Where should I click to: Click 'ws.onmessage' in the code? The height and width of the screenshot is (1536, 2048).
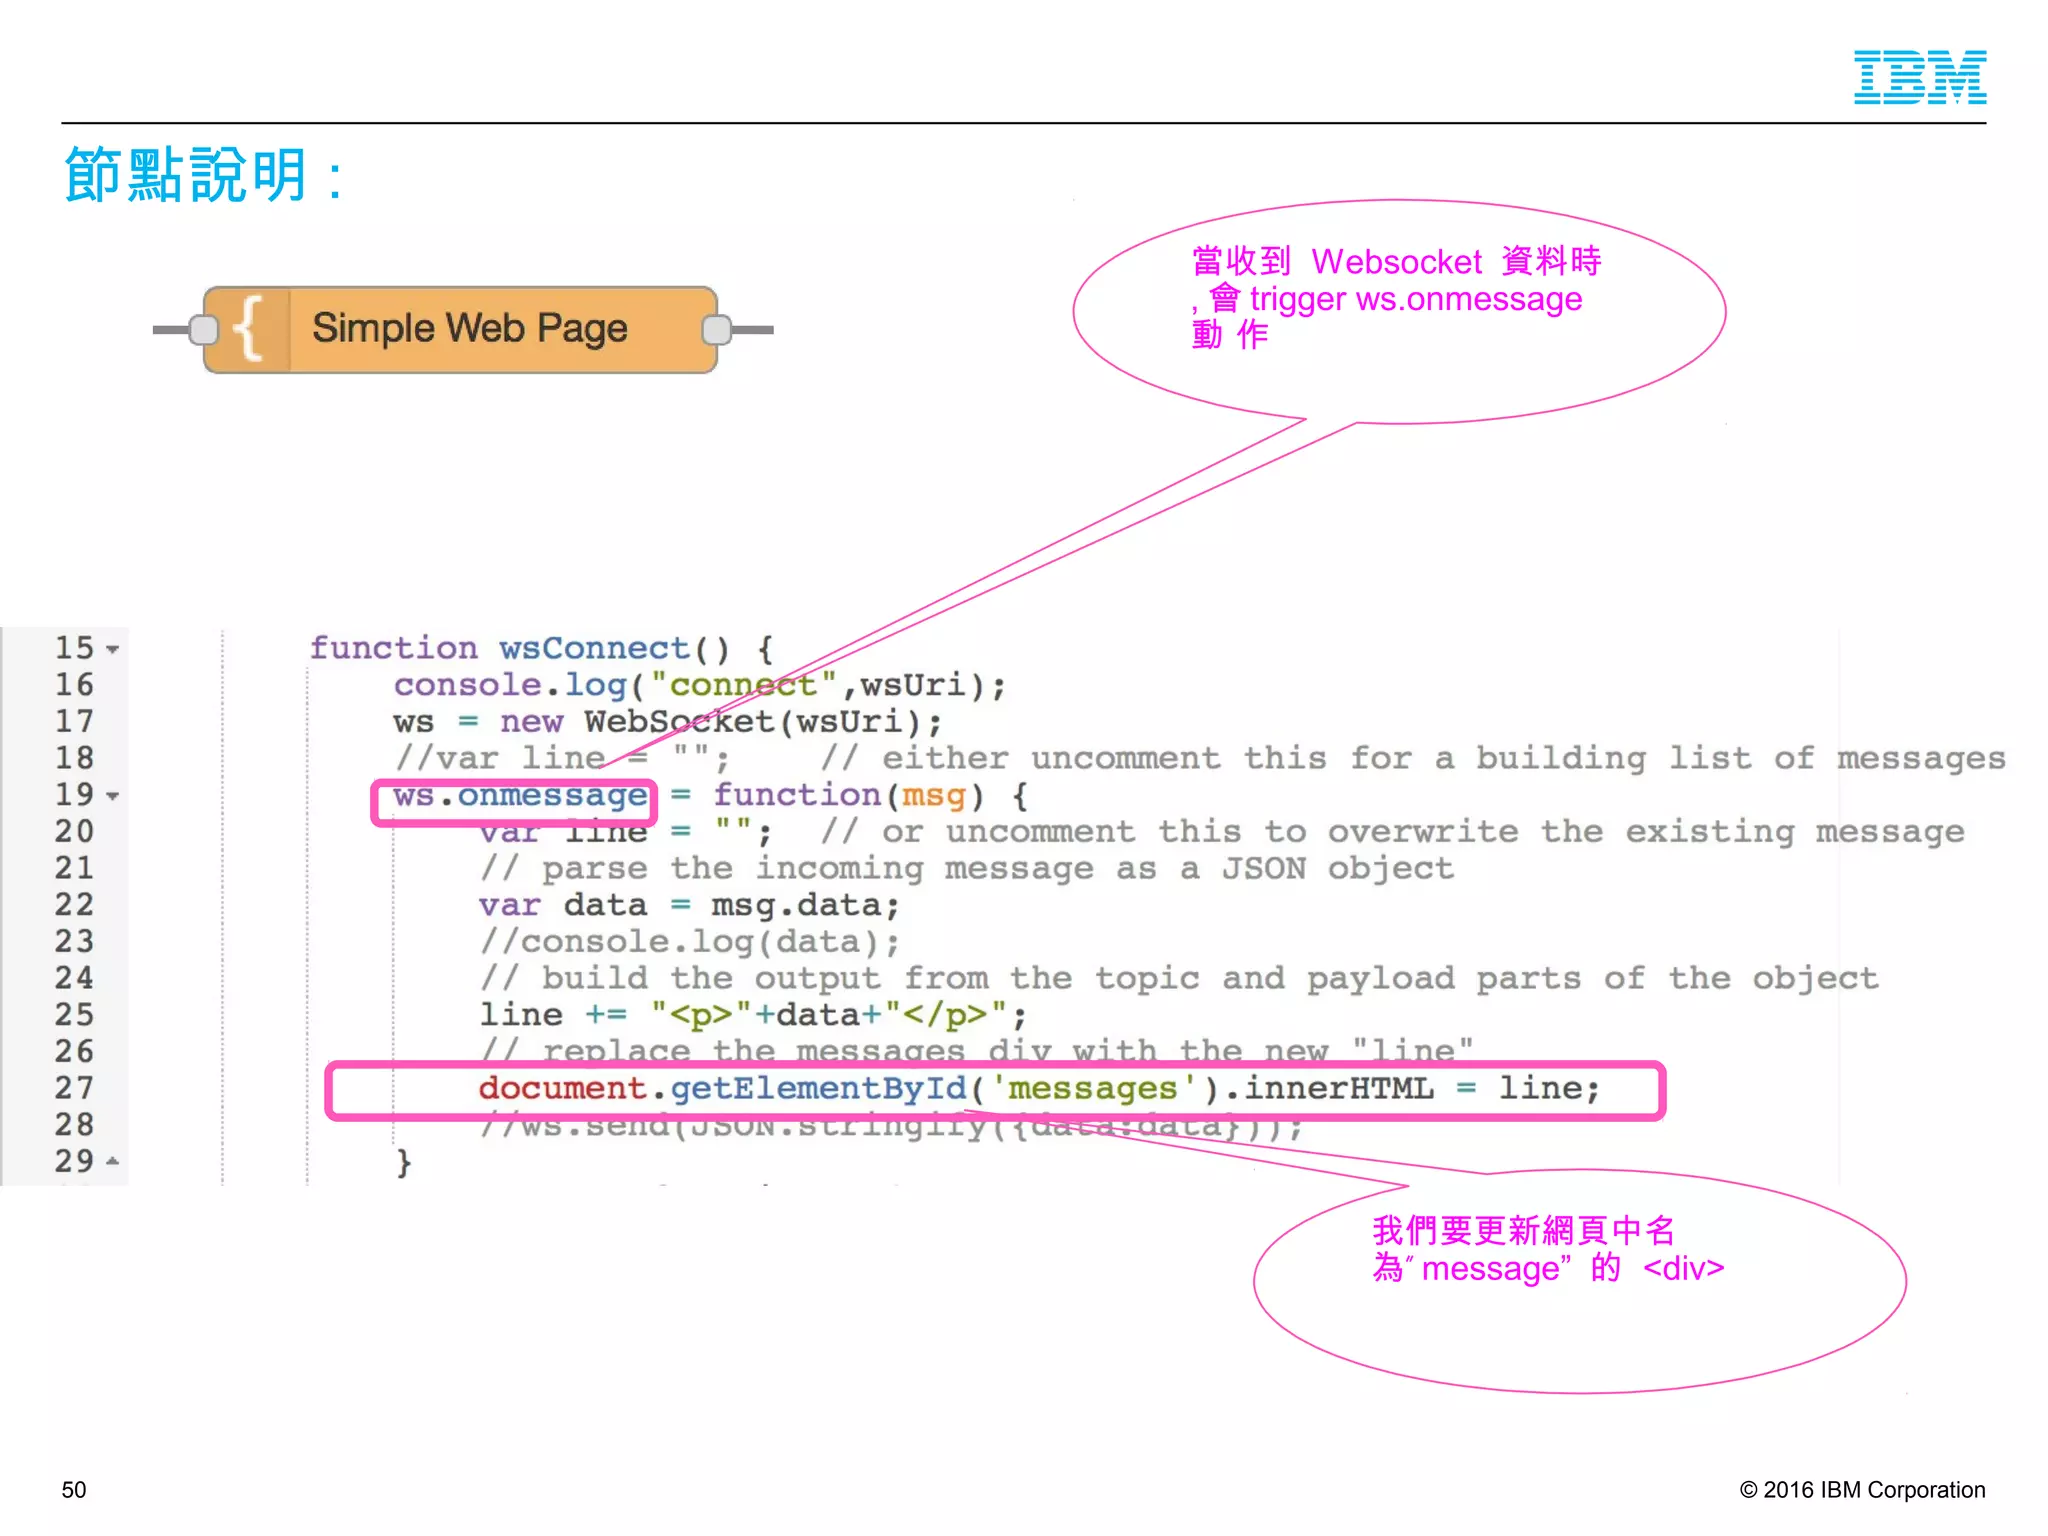click(520, 796)
